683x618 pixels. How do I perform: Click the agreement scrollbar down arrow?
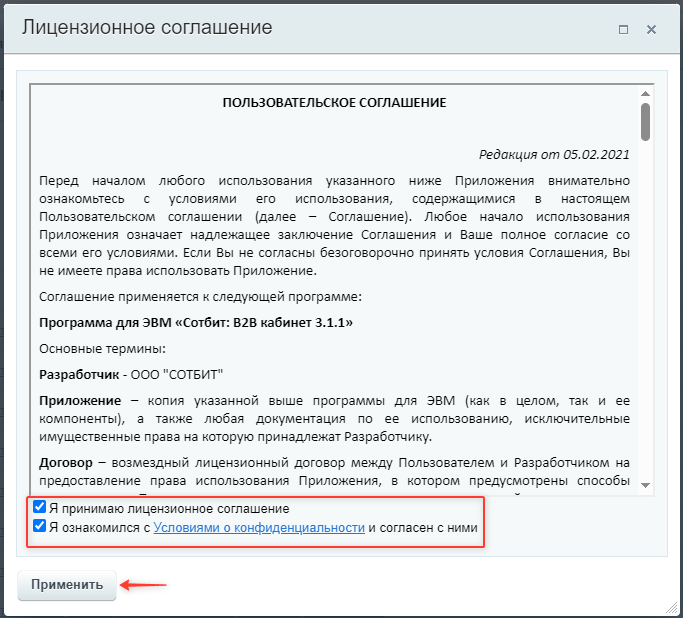click(x=646, y=485)
